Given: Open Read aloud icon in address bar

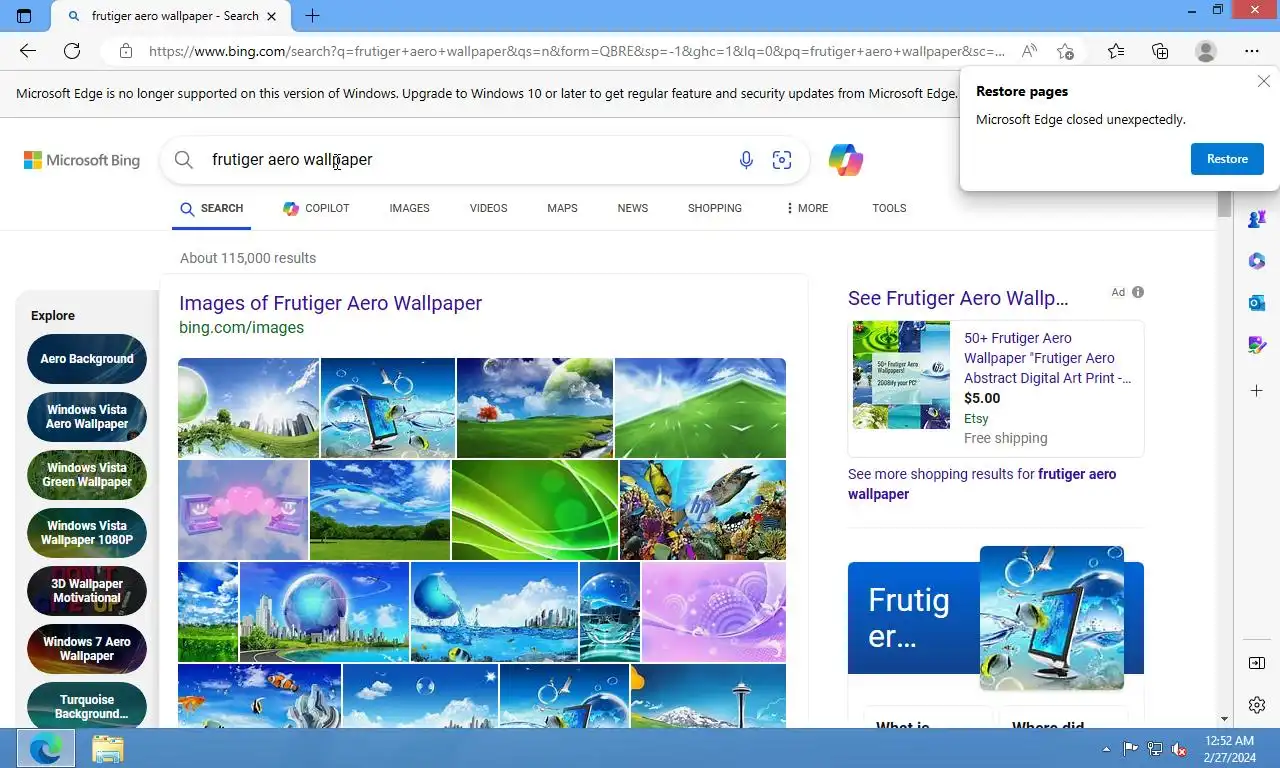Looking at the screenshot, I should [1028, 51].
